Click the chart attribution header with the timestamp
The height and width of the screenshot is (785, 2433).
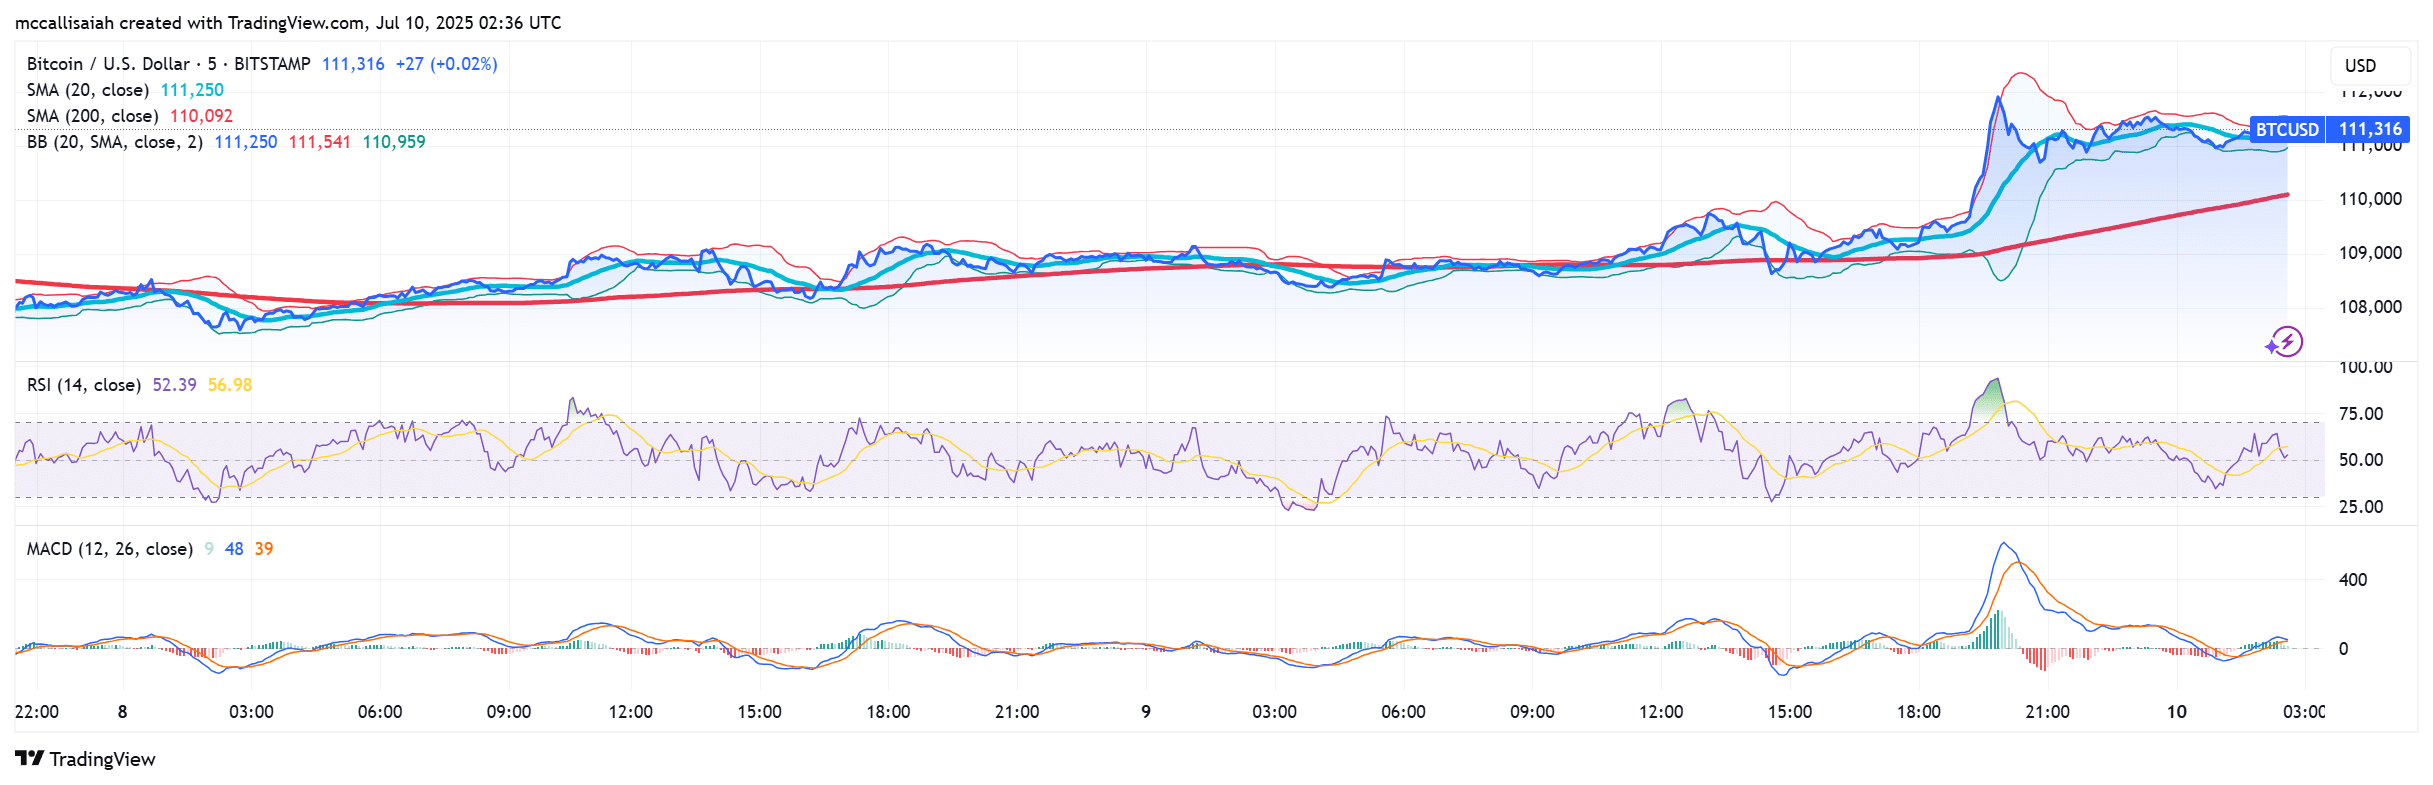pos(288,23)
